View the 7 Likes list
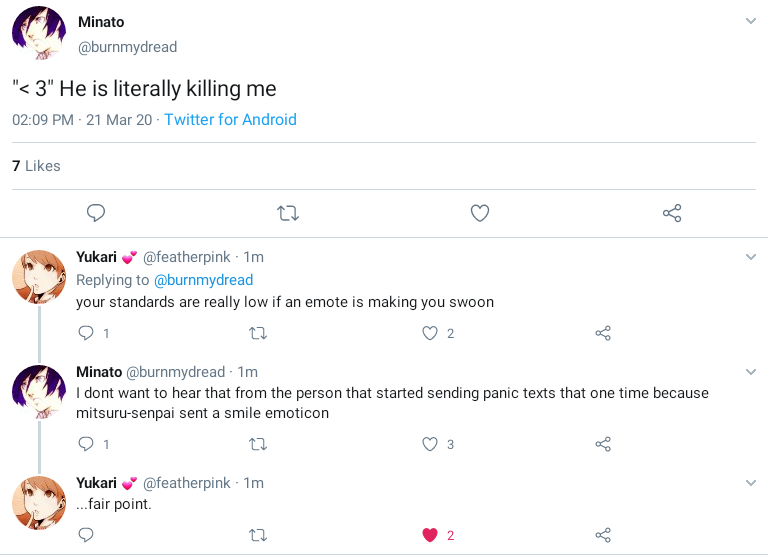 (36, 166)
